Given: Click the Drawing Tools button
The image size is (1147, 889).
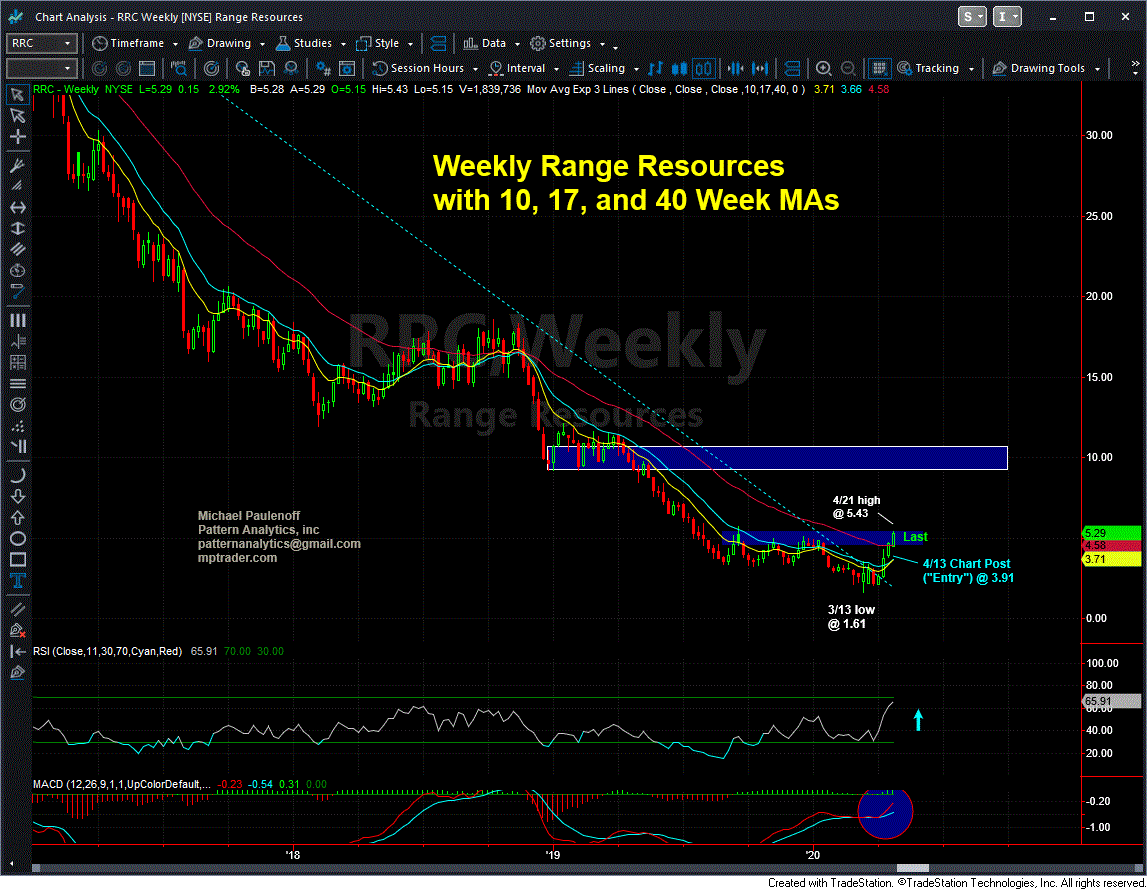Looking at the screenshot, I should 1039,69.
